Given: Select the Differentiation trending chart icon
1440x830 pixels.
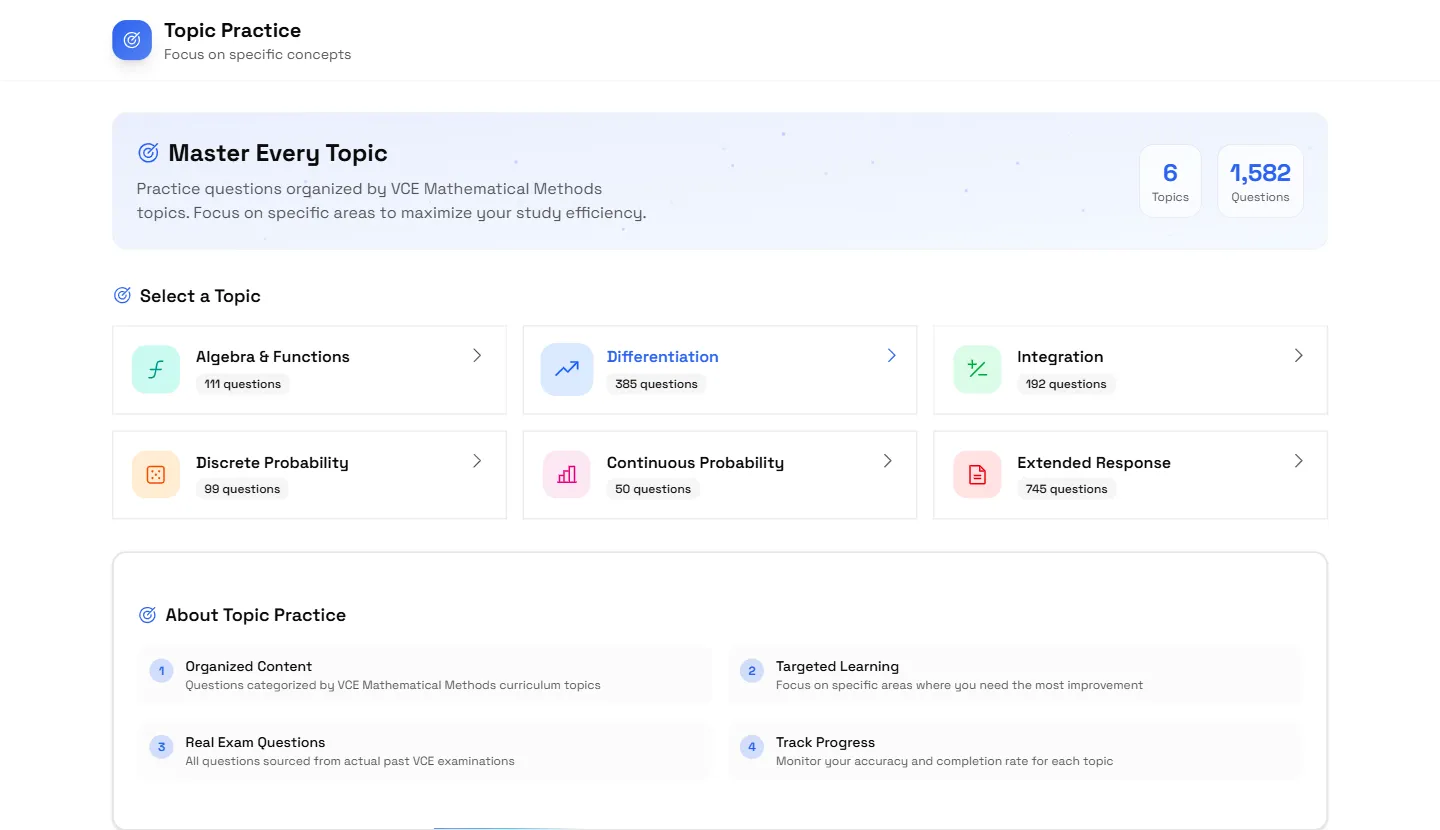Looking at the screenshot, I should pos(566,368).
